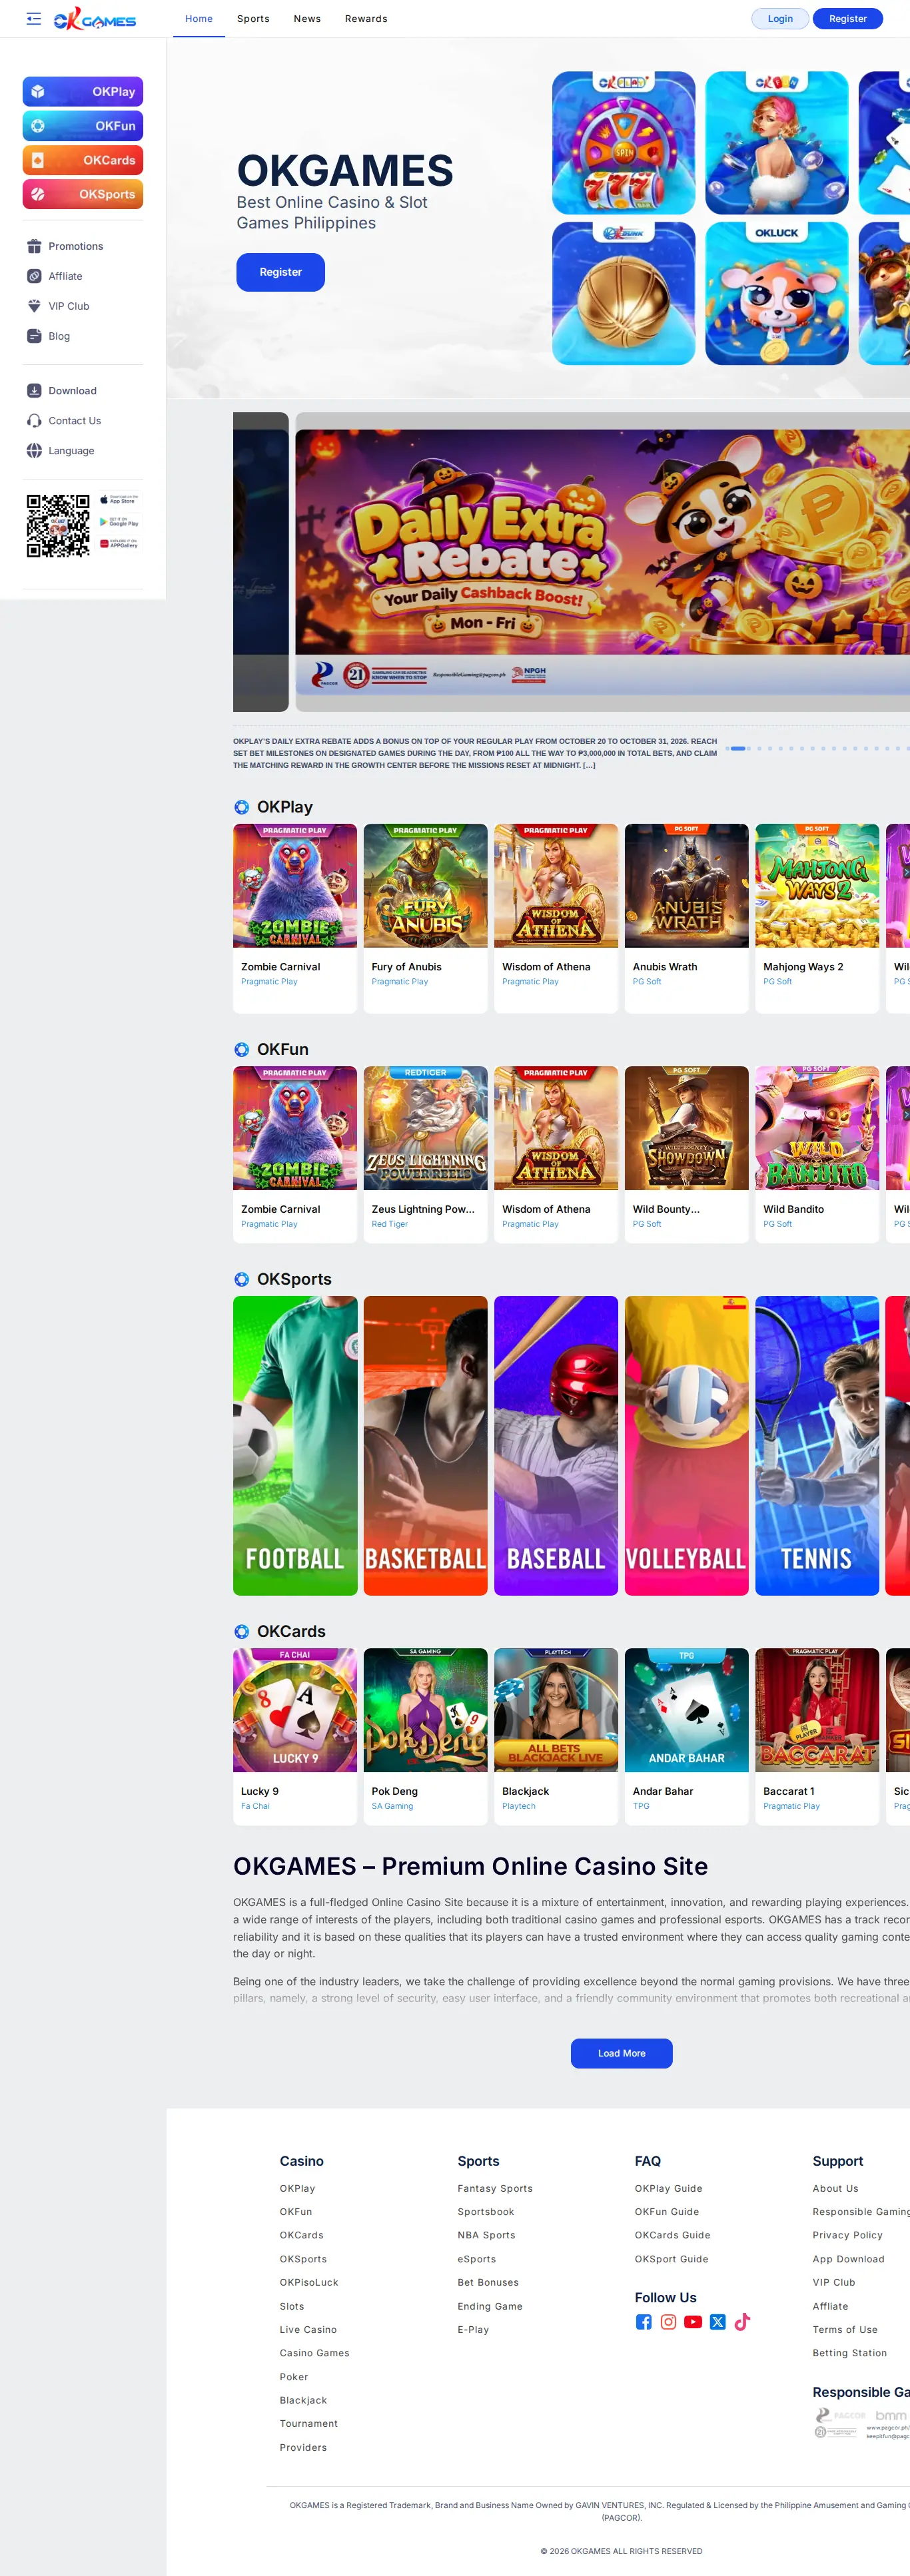Open the App Store download badge
This screenshot has height=2576, width=910.
pyautogui.click(x=119, y=499)
